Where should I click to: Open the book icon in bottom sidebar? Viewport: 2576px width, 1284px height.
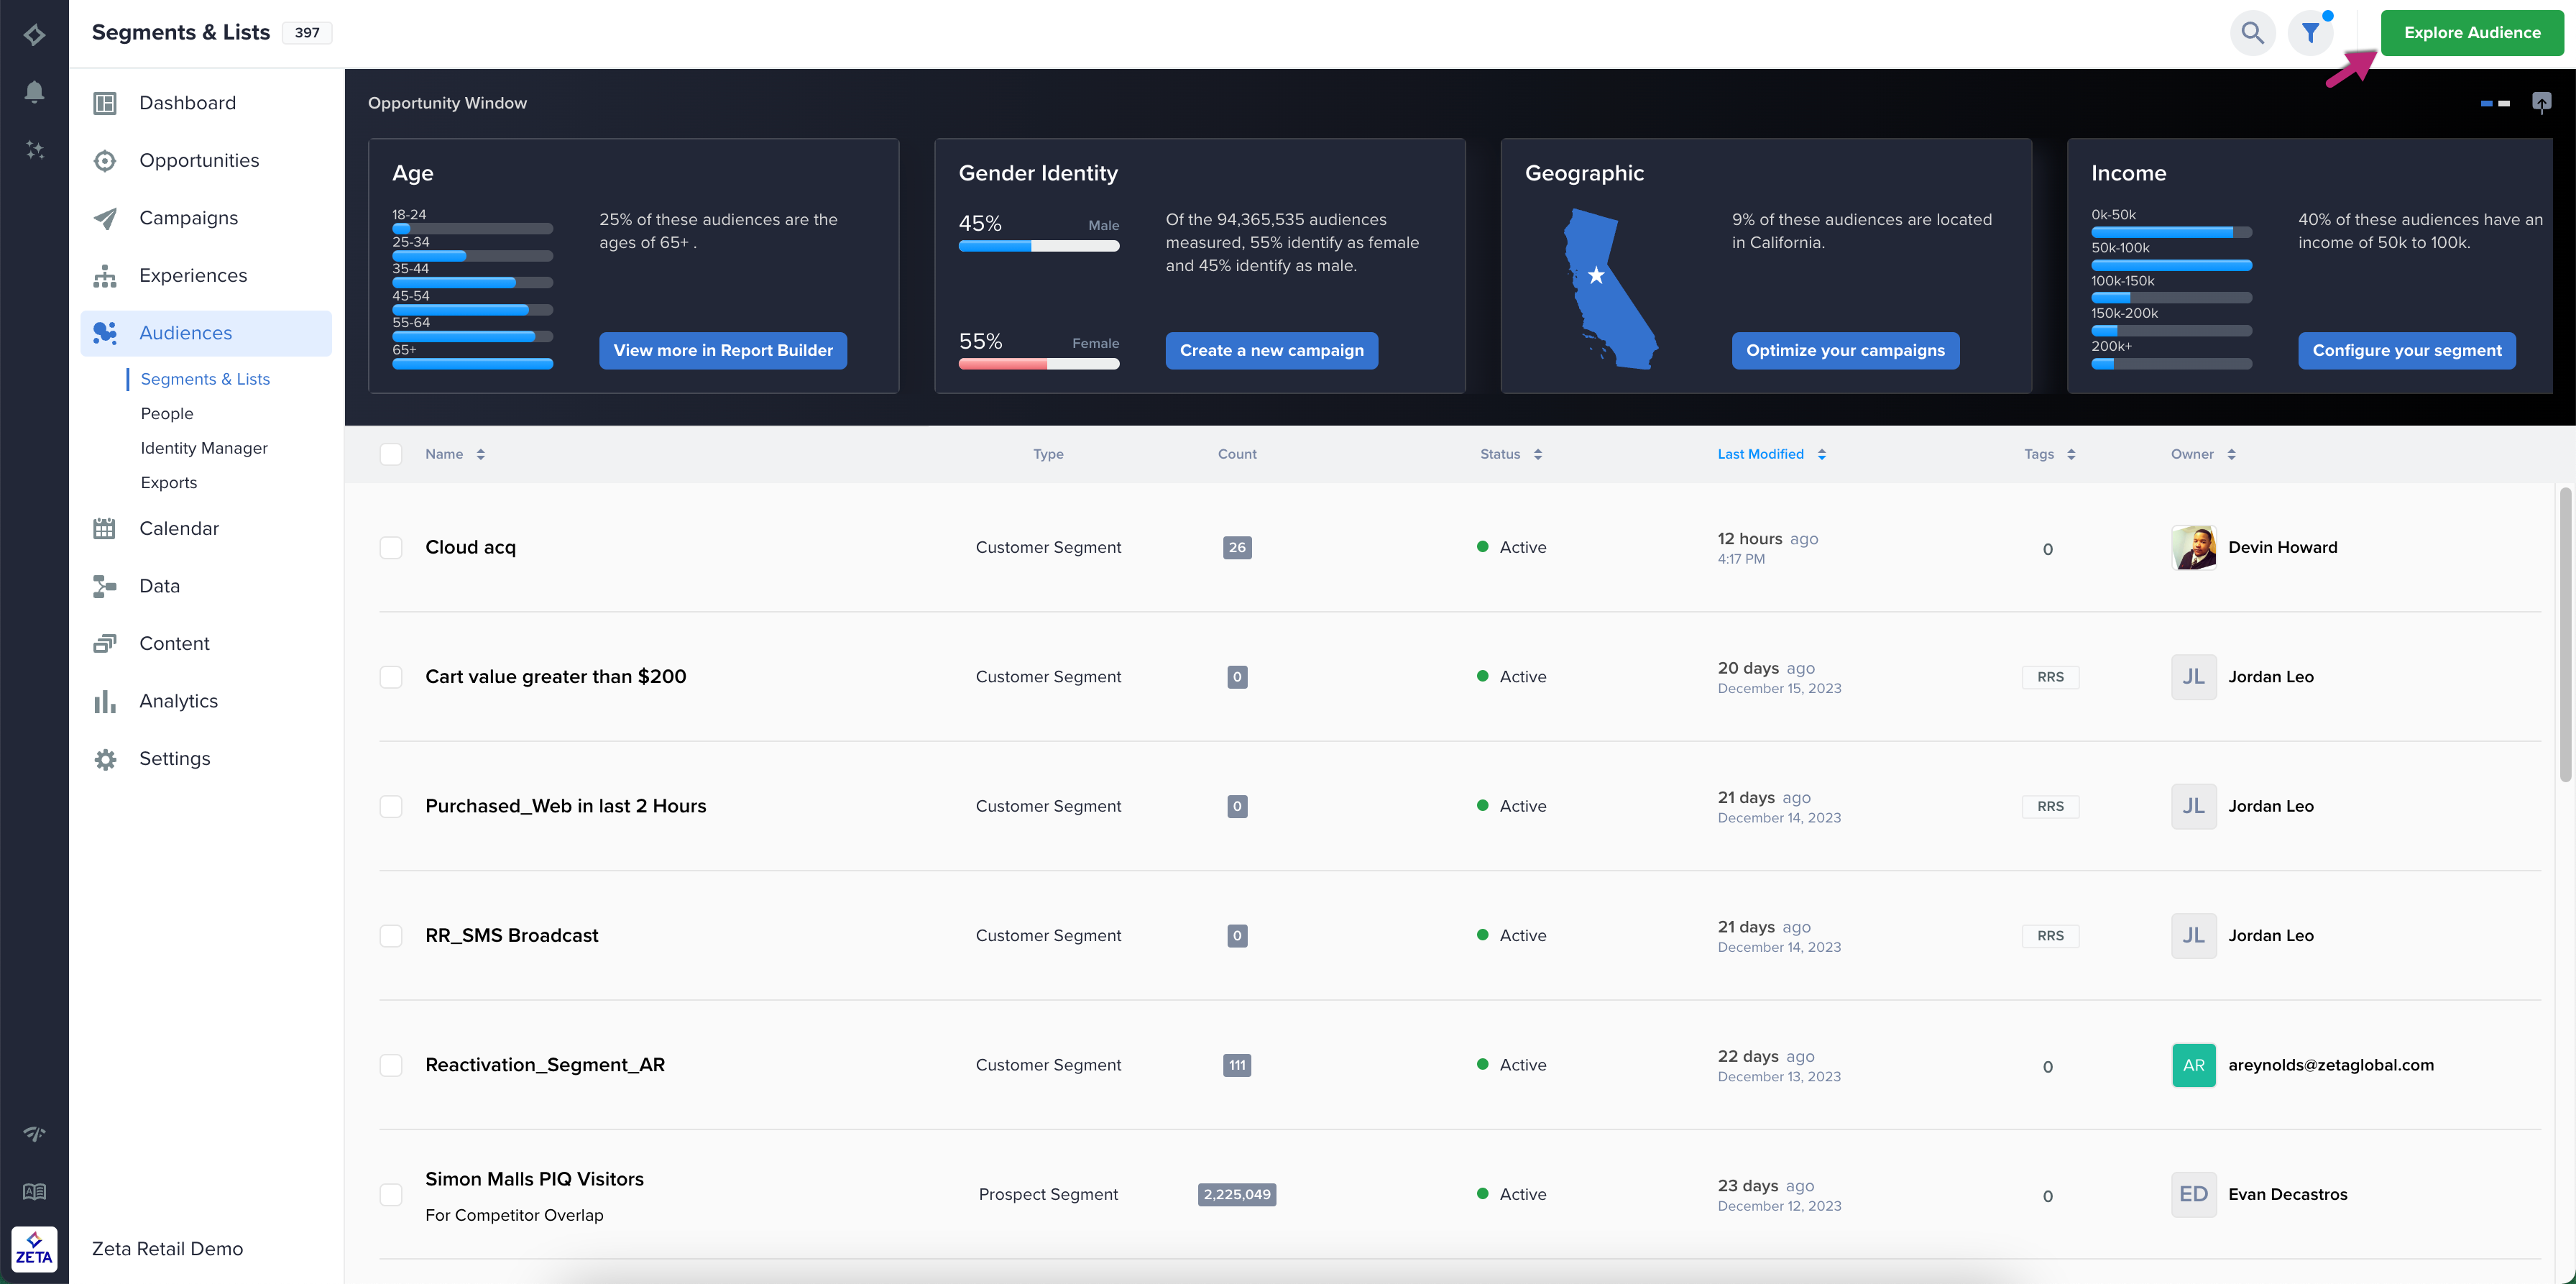coord(34,1191)
